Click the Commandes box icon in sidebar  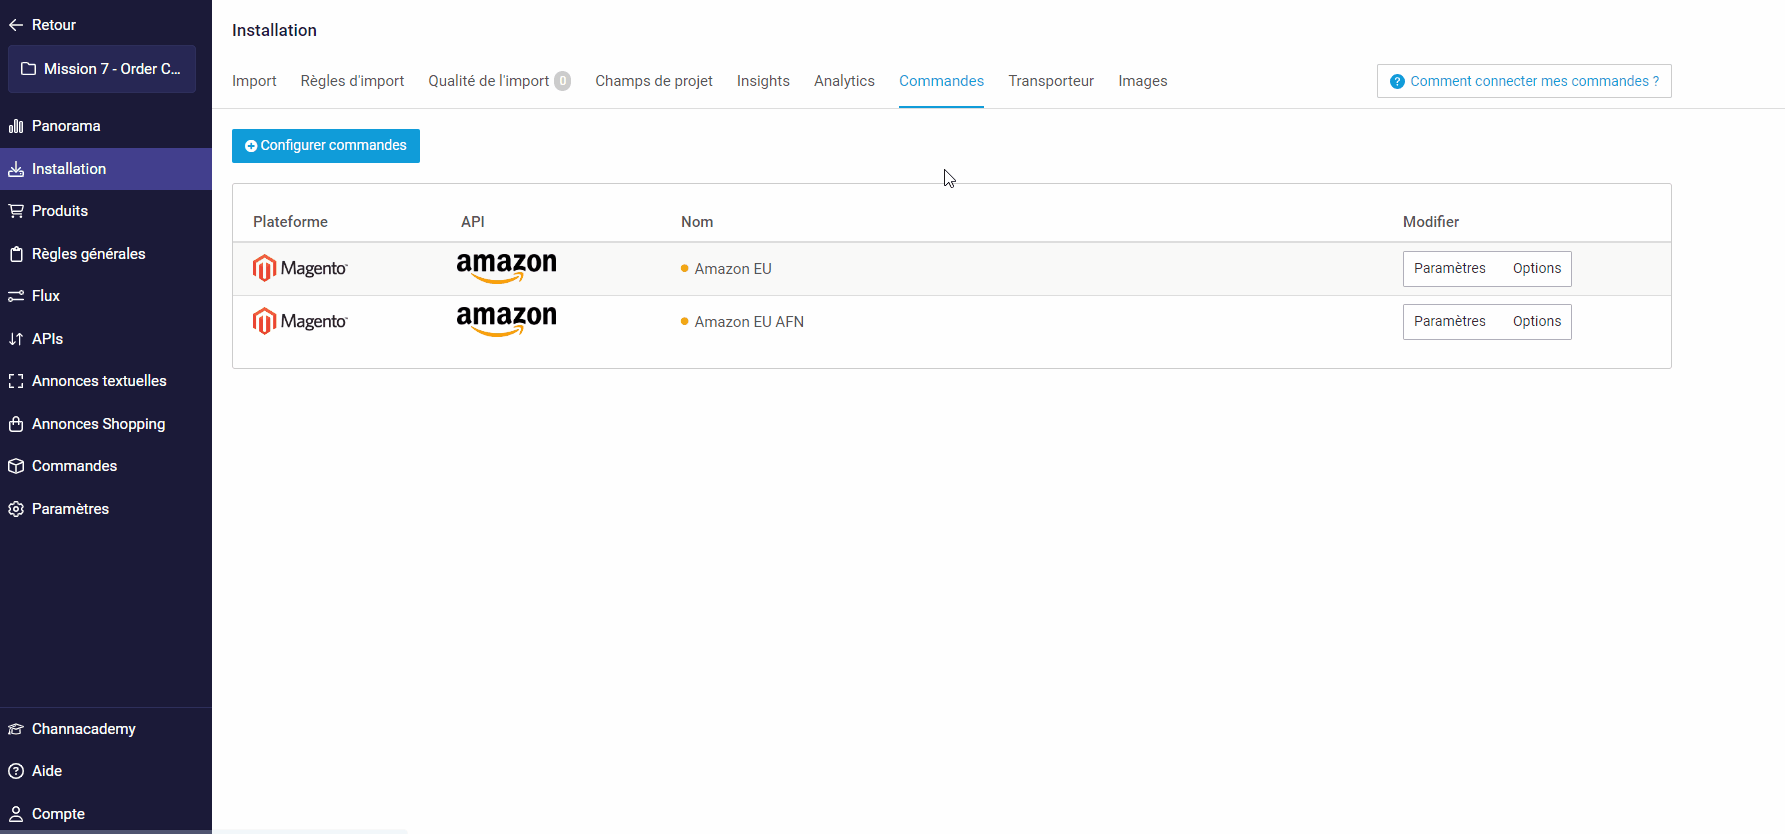point(16,466)
